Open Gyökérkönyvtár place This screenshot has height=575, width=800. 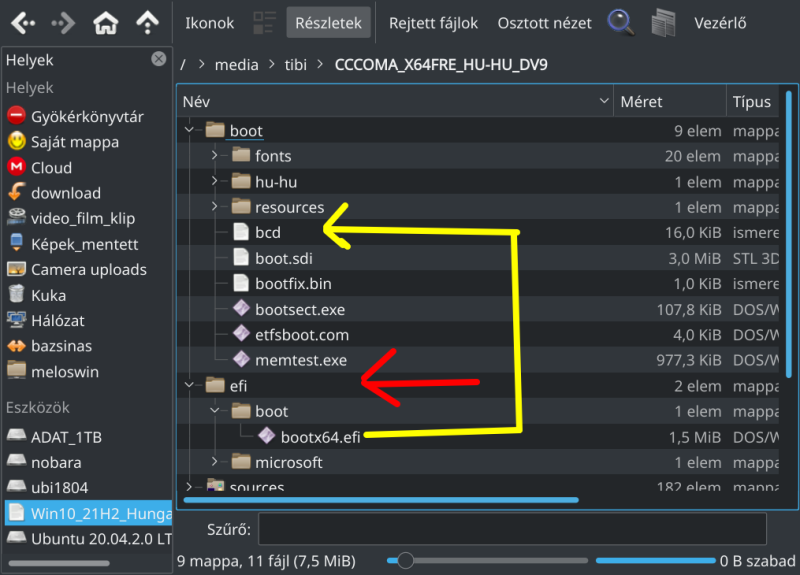coord(88,116)
